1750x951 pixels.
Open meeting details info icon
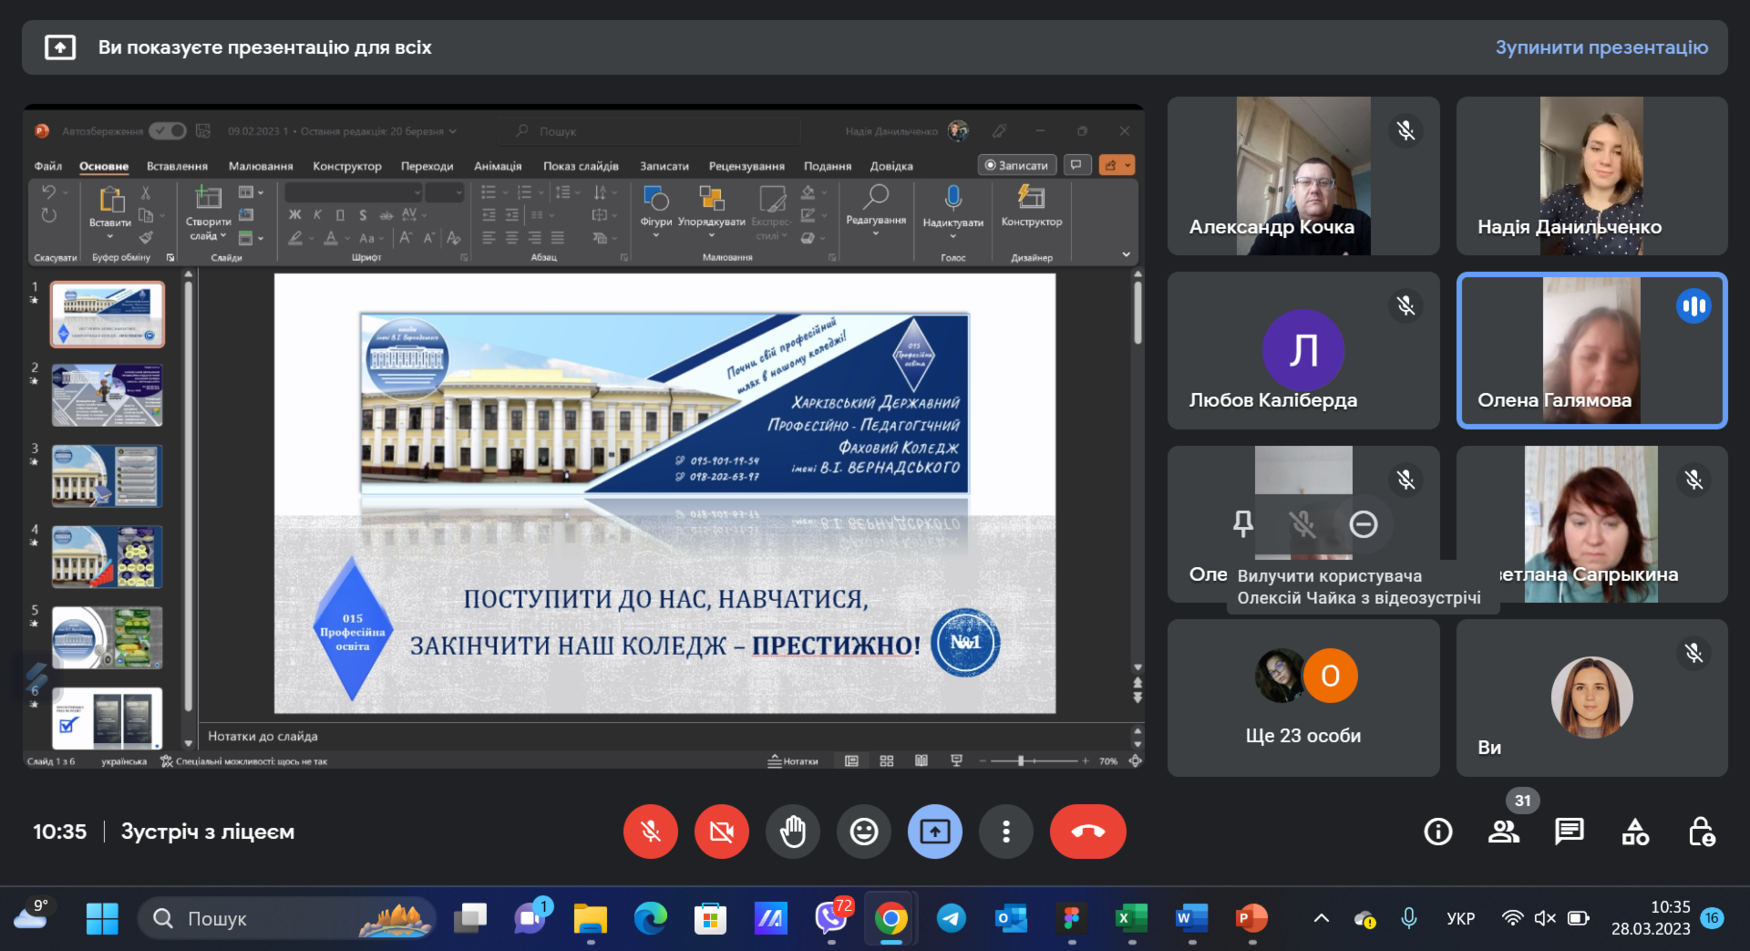pos(1438,831)
